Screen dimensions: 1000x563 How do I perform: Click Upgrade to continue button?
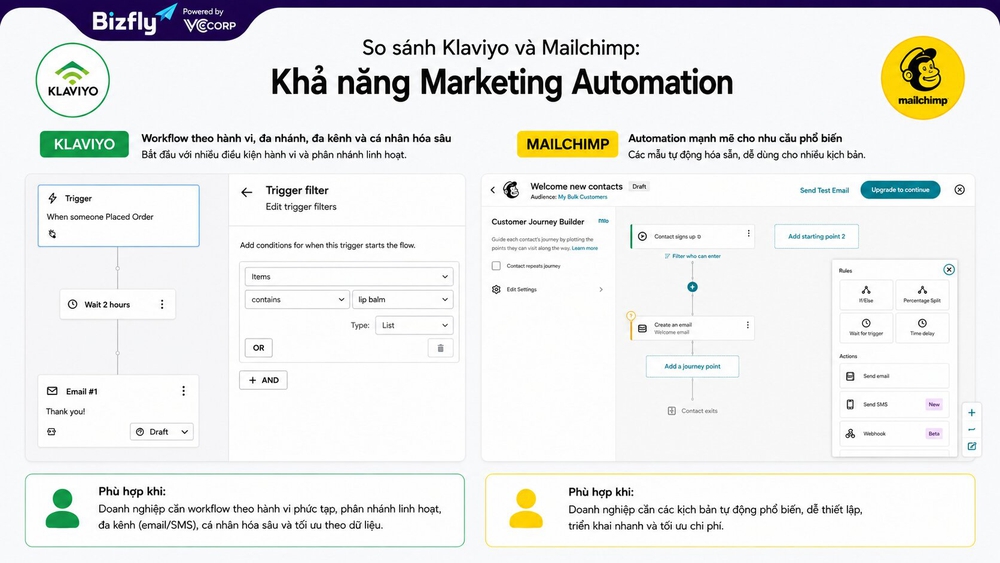pos(900,190)
